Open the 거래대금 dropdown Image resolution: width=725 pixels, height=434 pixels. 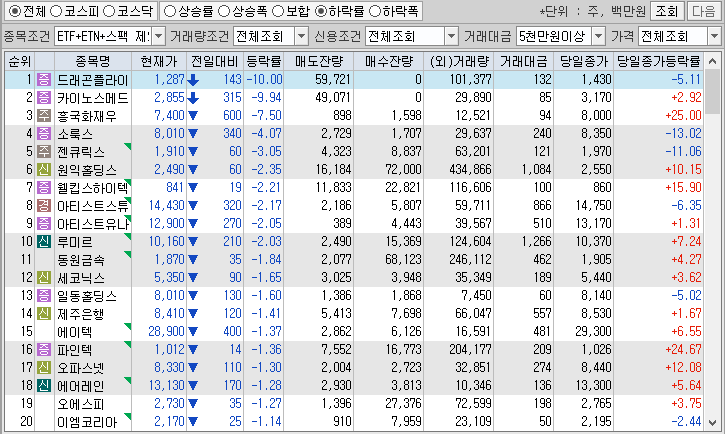pos(598,36)
